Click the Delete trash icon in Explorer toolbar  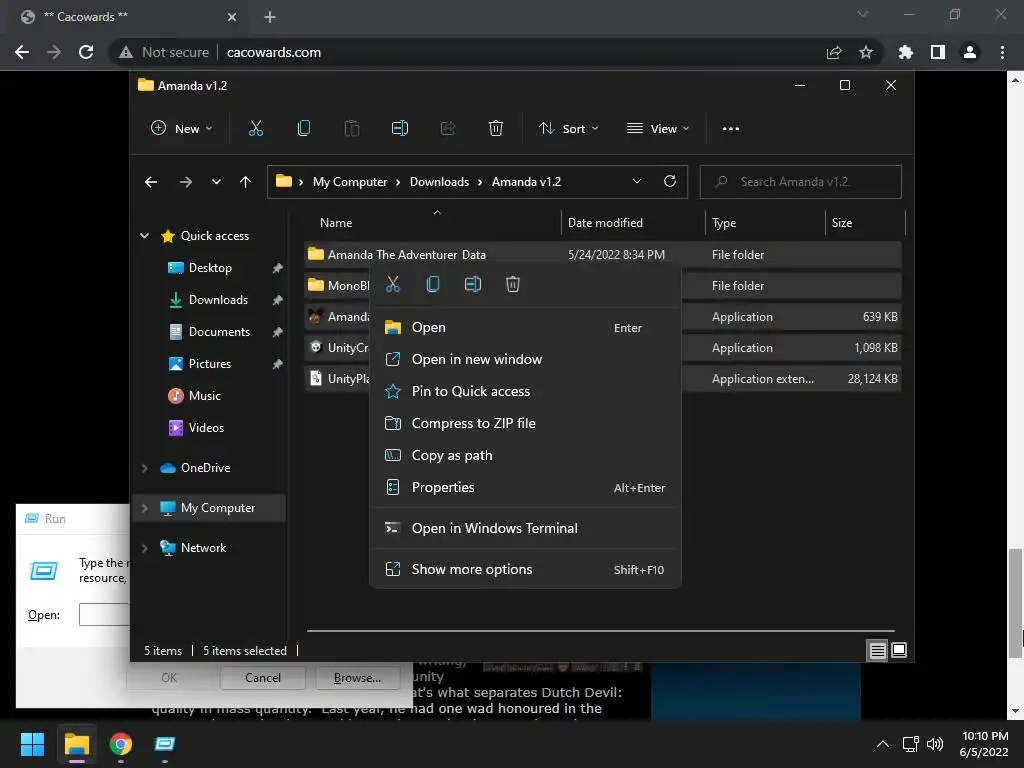tap(496, 129)
